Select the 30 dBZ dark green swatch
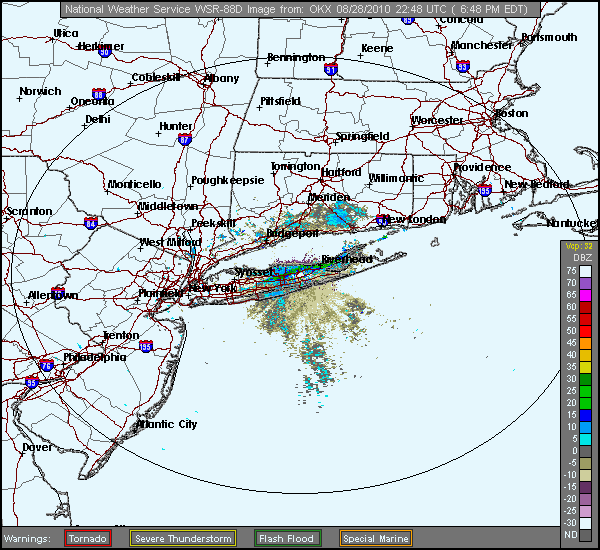The width and height of the screenshot is (600, 550). click(585, 379)
